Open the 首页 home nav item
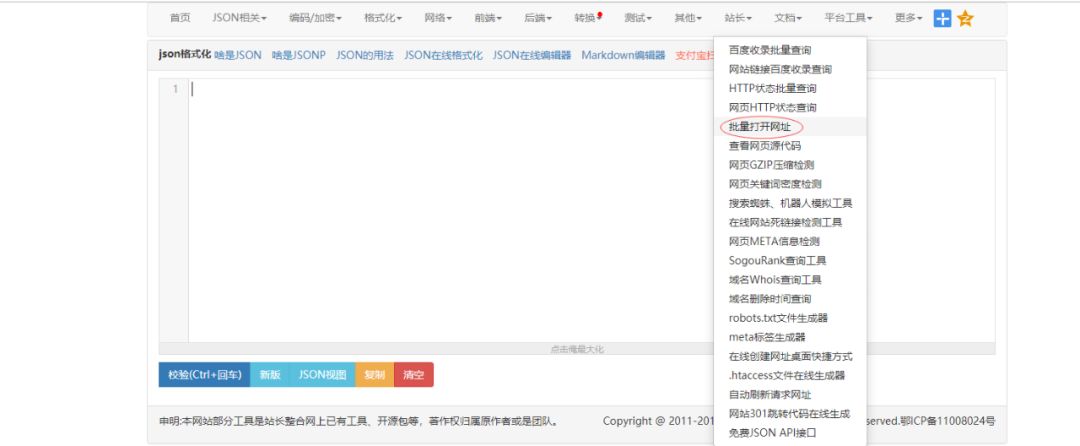The height and width of the screenshot is (446, 1080). click(x=180, y=19)
